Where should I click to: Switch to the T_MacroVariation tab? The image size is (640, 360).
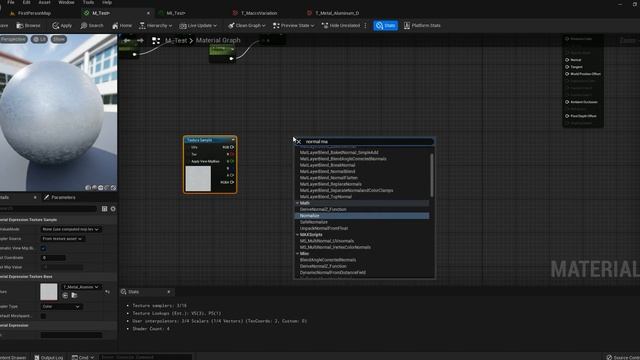(x=259, y=13)
